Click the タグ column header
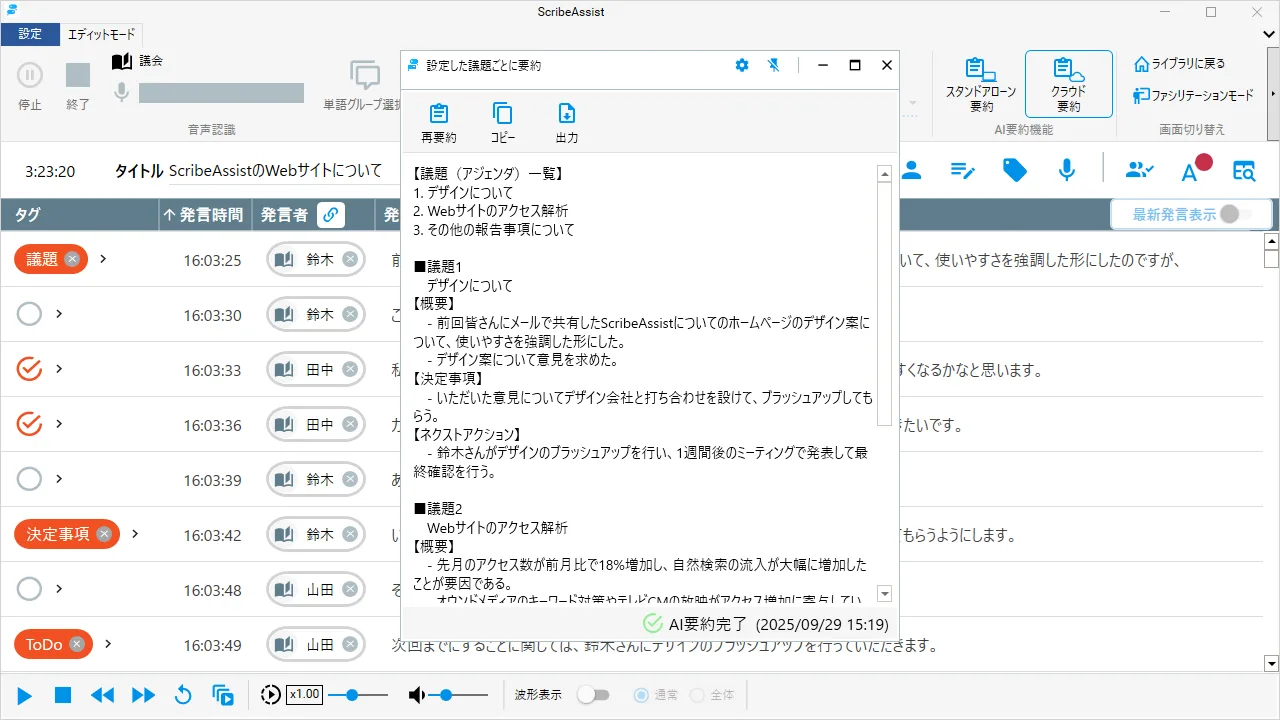 (79, 214)
